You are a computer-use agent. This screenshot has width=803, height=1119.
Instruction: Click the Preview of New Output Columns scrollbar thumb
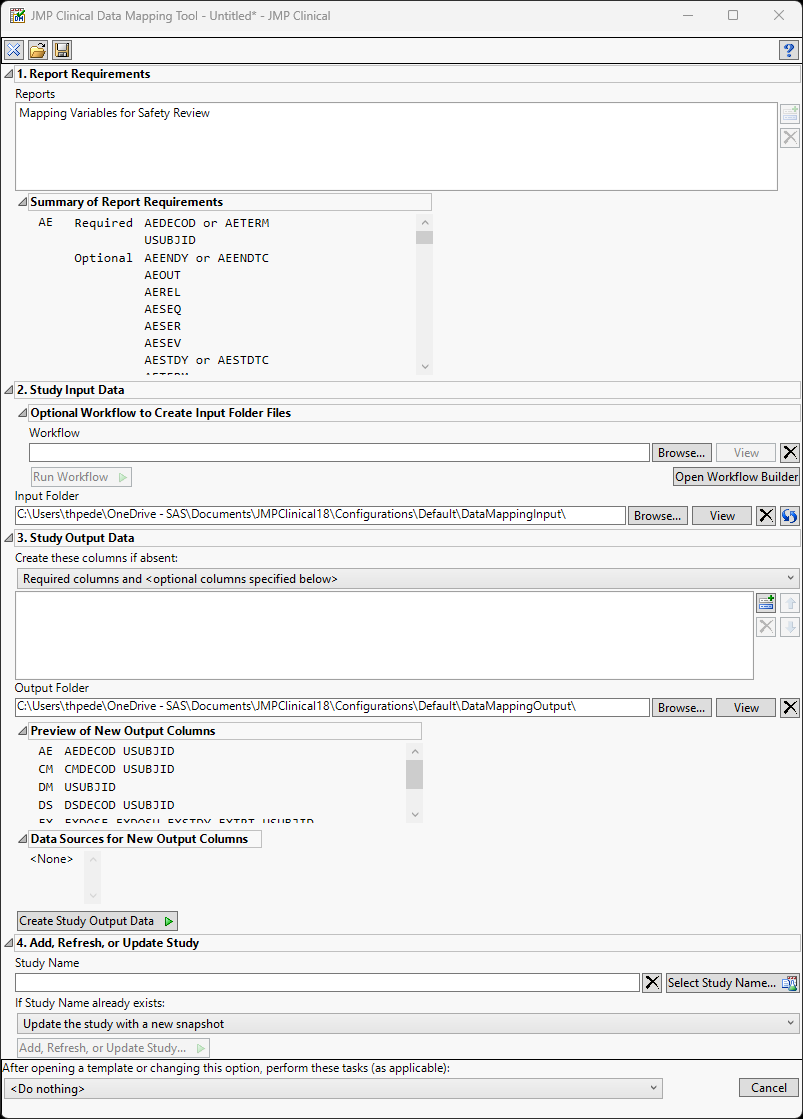pyautogui.click(x=414, y=774)
